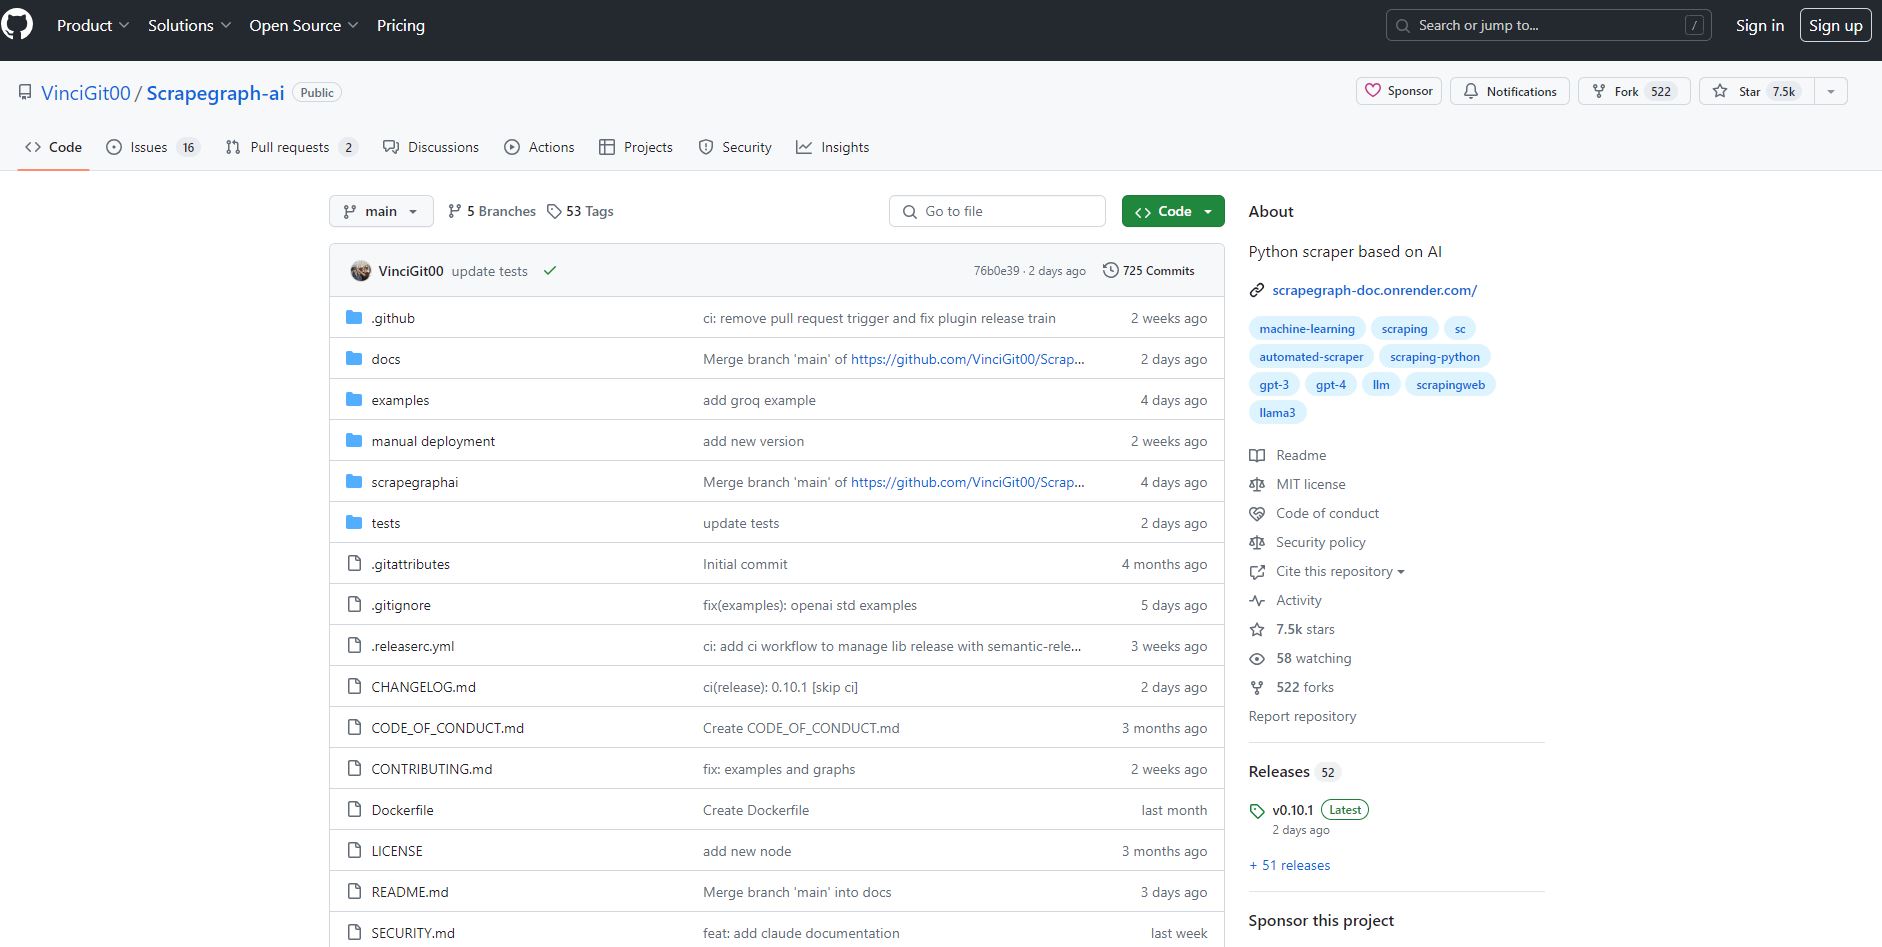Open the 725 Commits history
This screenshot has height=947, width=1882.
pyautogui.click(x=1148, y=271)
